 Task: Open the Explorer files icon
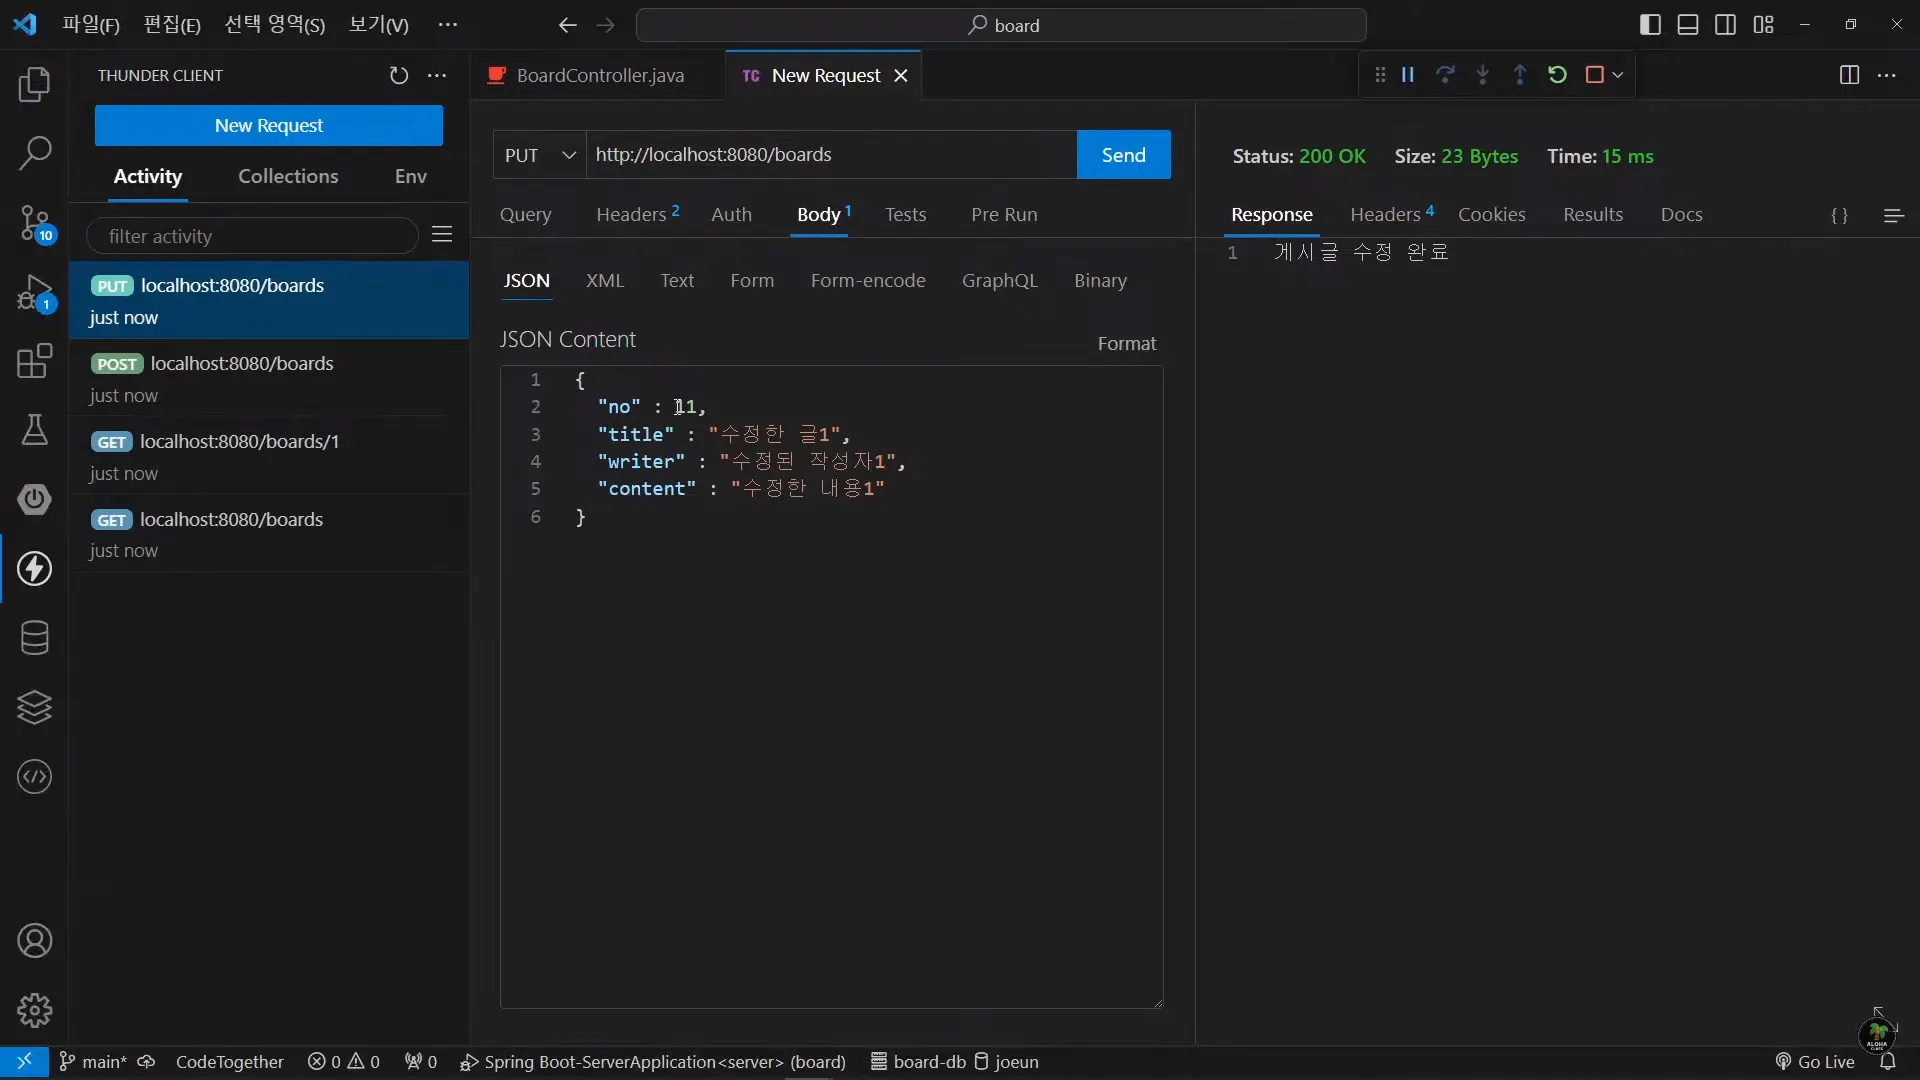35,84
